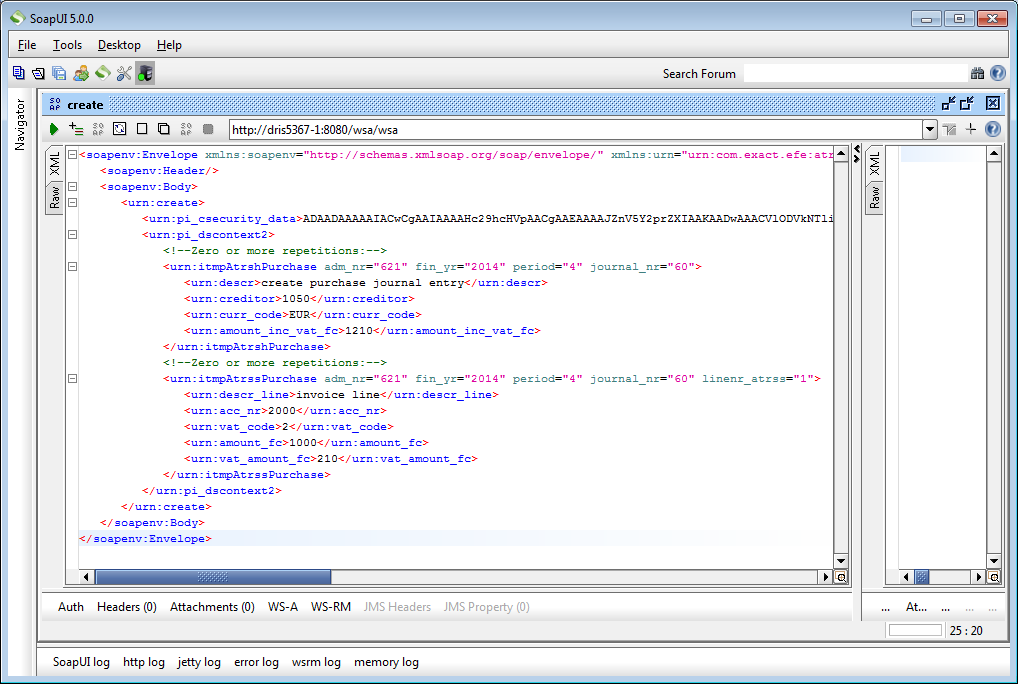Image resolution: width=1018 pixels, height=684 pixels.
Task: Click the request horizontal scrollbar thumb
Action: (213, 577)
